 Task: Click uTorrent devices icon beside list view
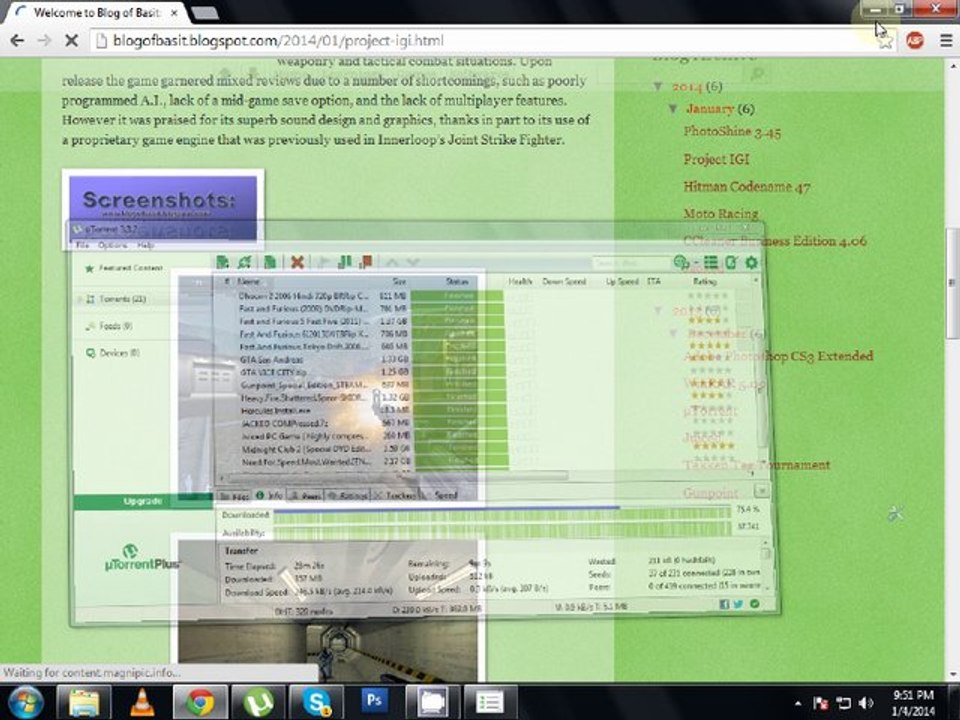pyautogui.click(x=730, y=263)
